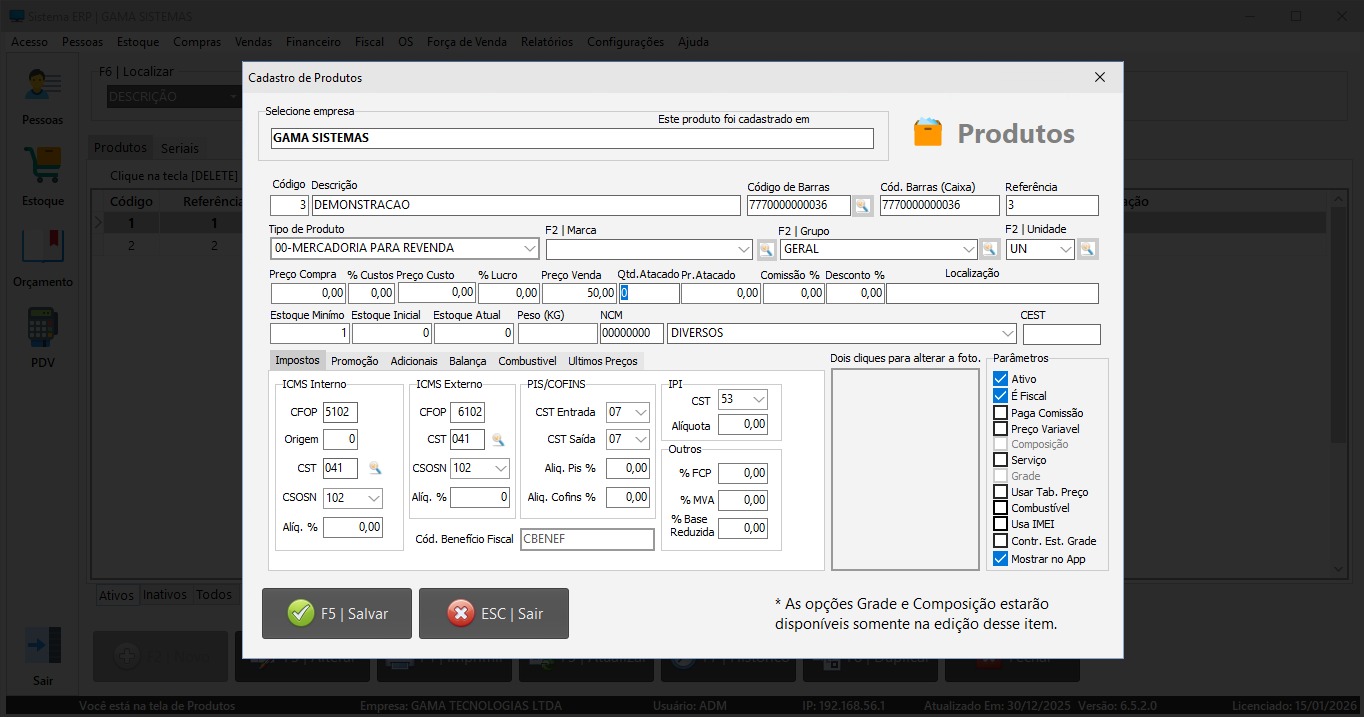Screen dimensions: 1364x717
Task: Uncheck the Ativo checkbox
Action: click(x=1000, y=379)
